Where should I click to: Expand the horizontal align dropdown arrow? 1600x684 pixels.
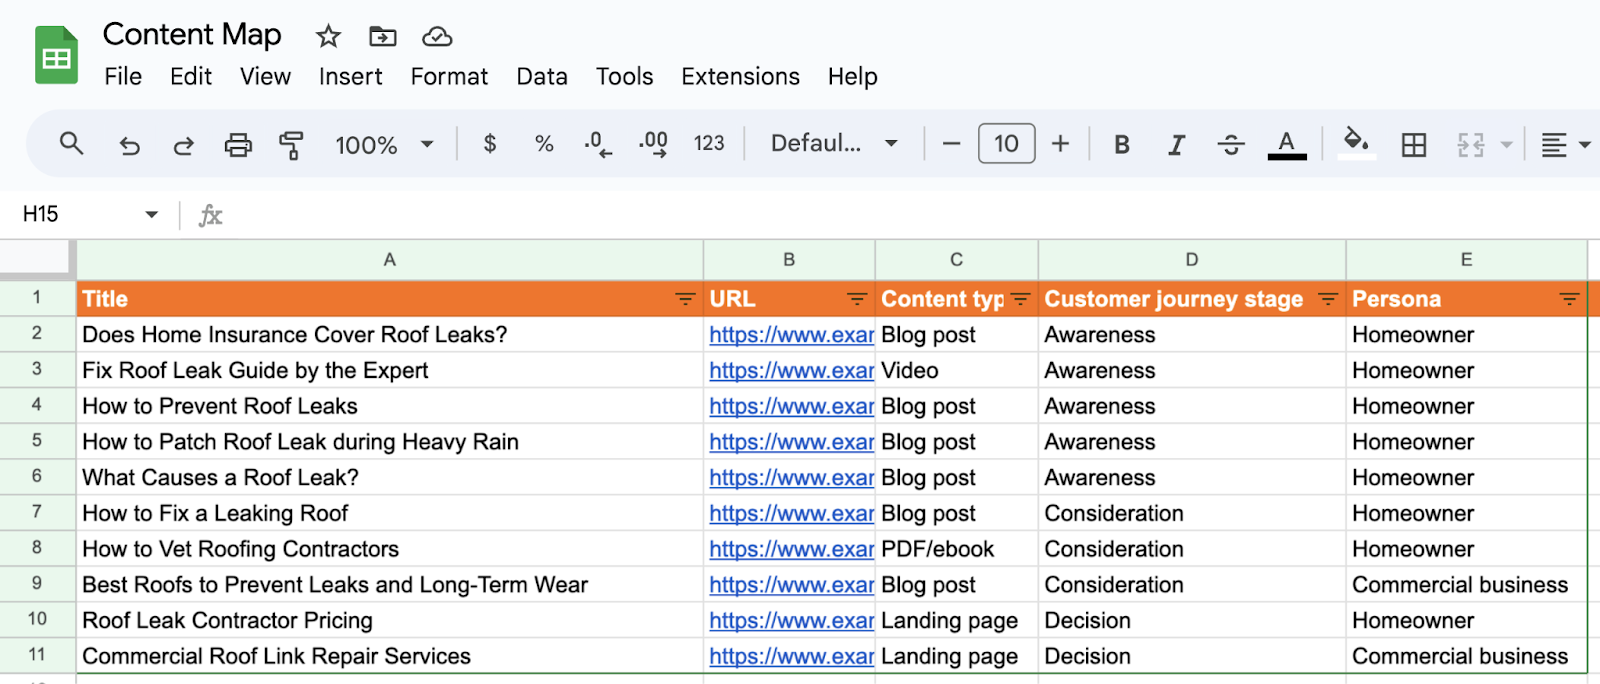[x=1585, y=145]
